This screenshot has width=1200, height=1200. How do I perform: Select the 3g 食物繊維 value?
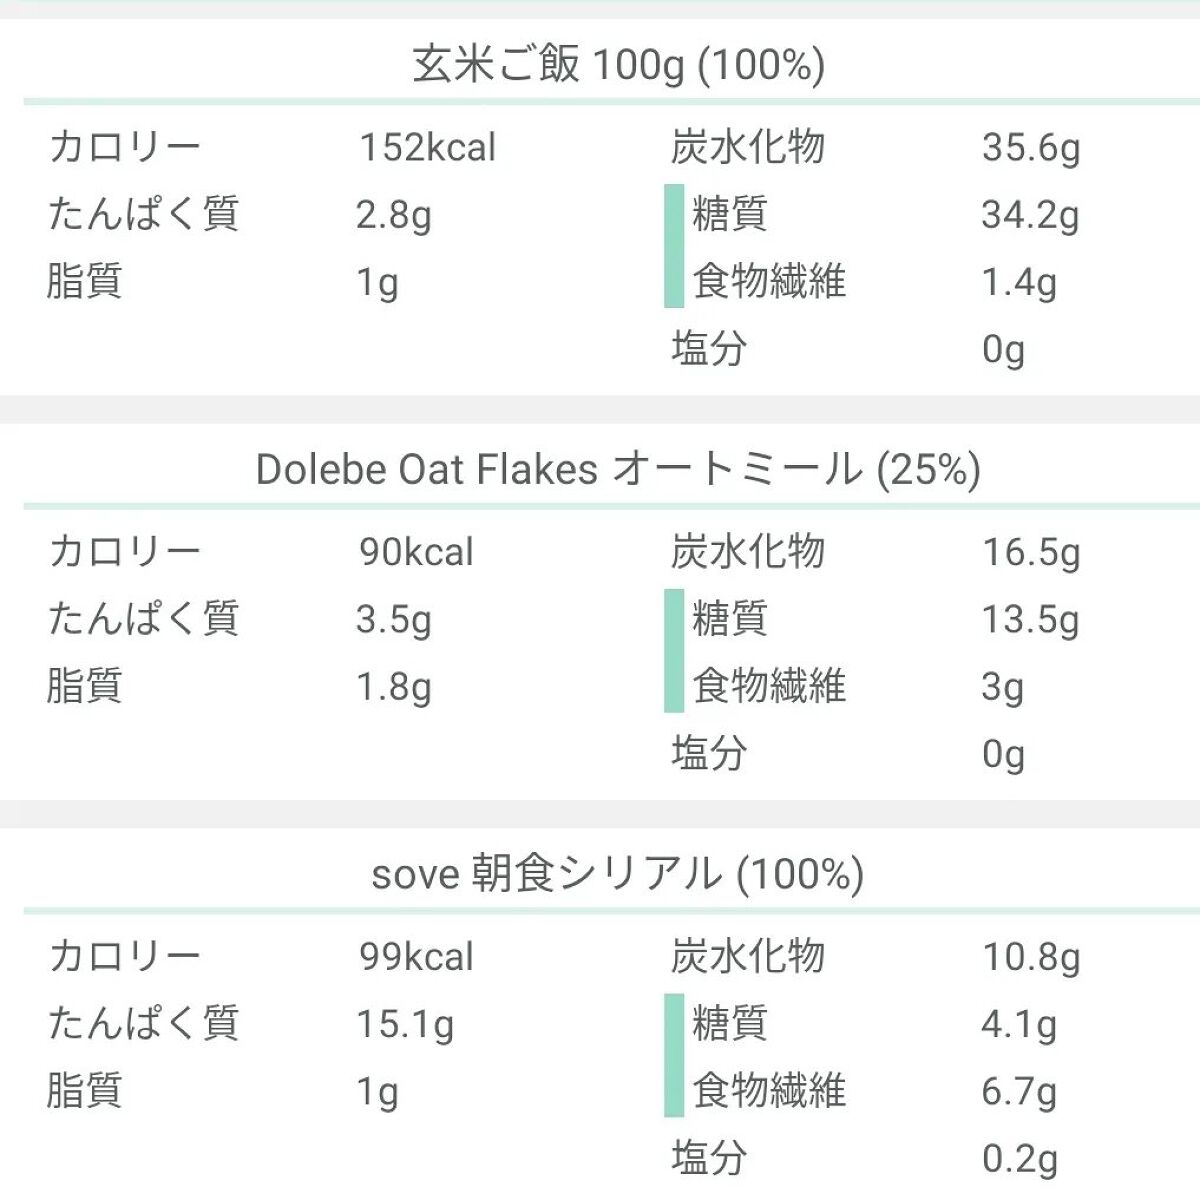[x=1002, y=687]
